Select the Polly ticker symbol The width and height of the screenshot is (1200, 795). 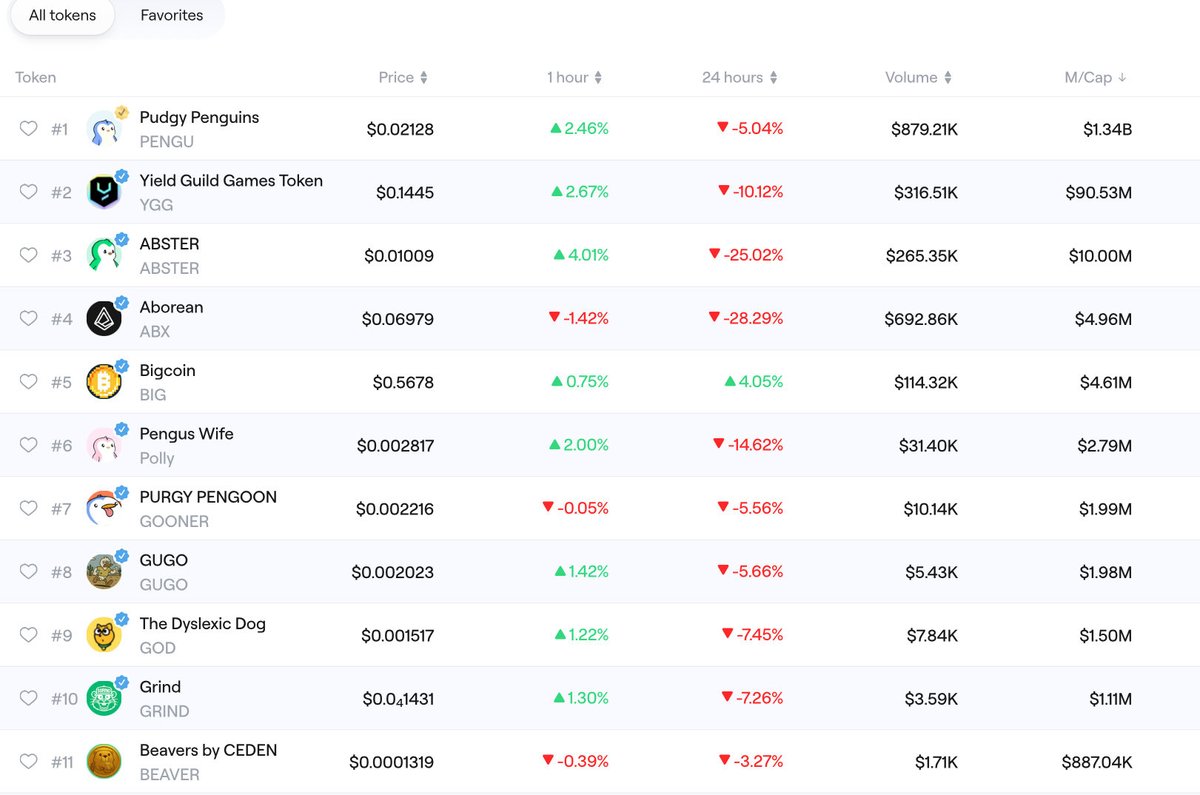[157, 458]
